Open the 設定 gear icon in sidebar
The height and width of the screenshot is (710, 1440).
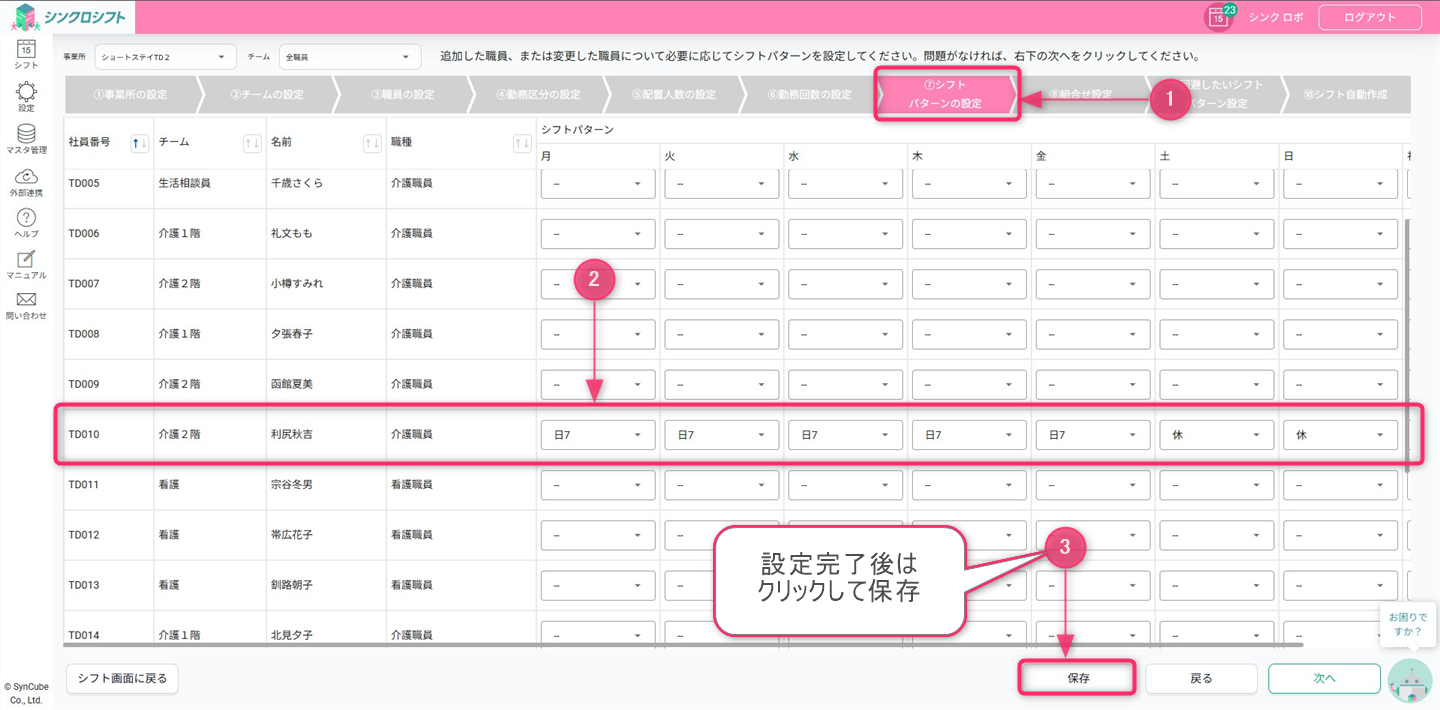coord(27,96)
